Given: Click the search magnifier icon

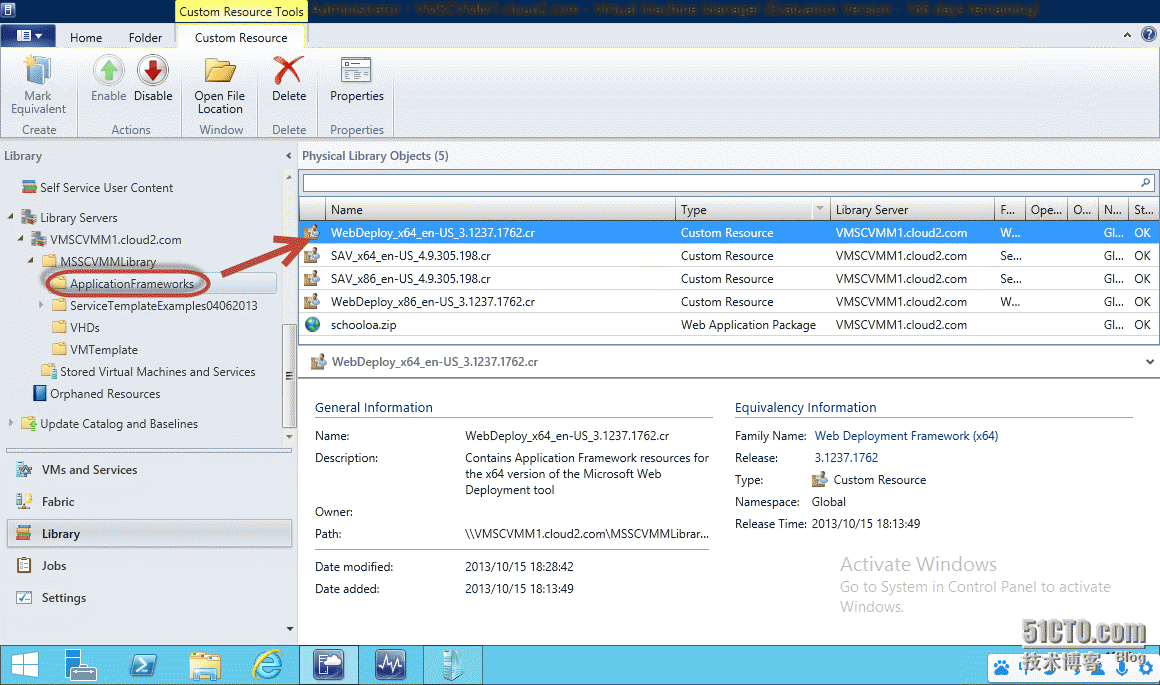Looking at the screenshot, I should [1146, 183].
